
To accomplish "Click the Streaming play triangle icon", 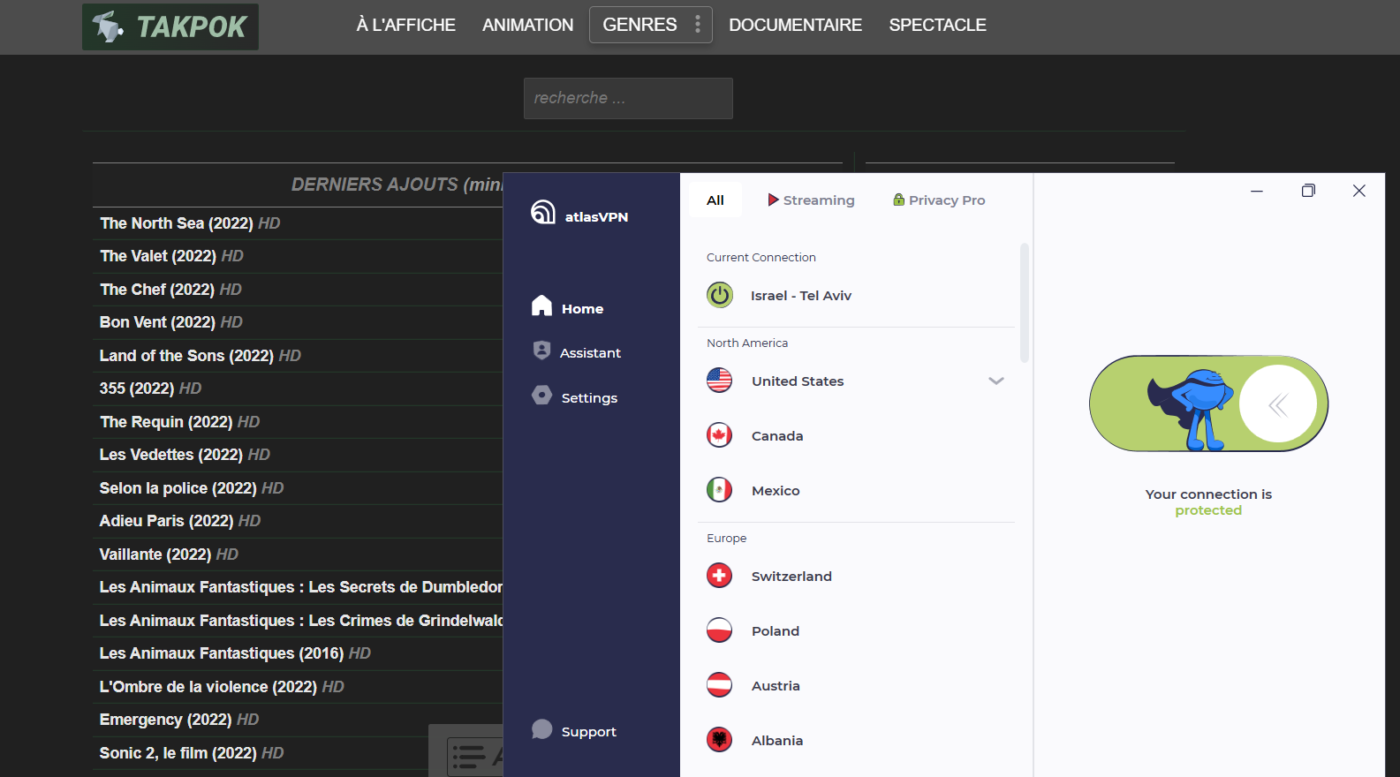I will (773, 200).
